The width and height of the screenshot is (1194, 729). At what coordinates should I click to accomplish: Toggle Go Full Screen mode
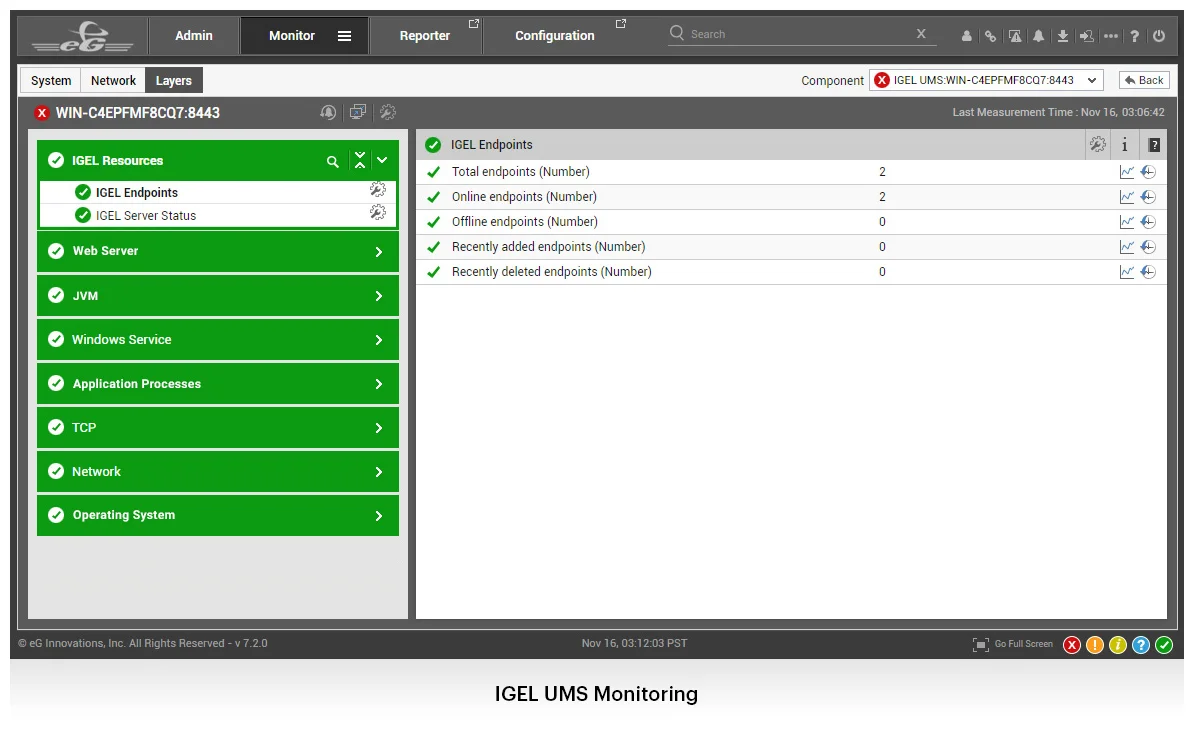1013,644
